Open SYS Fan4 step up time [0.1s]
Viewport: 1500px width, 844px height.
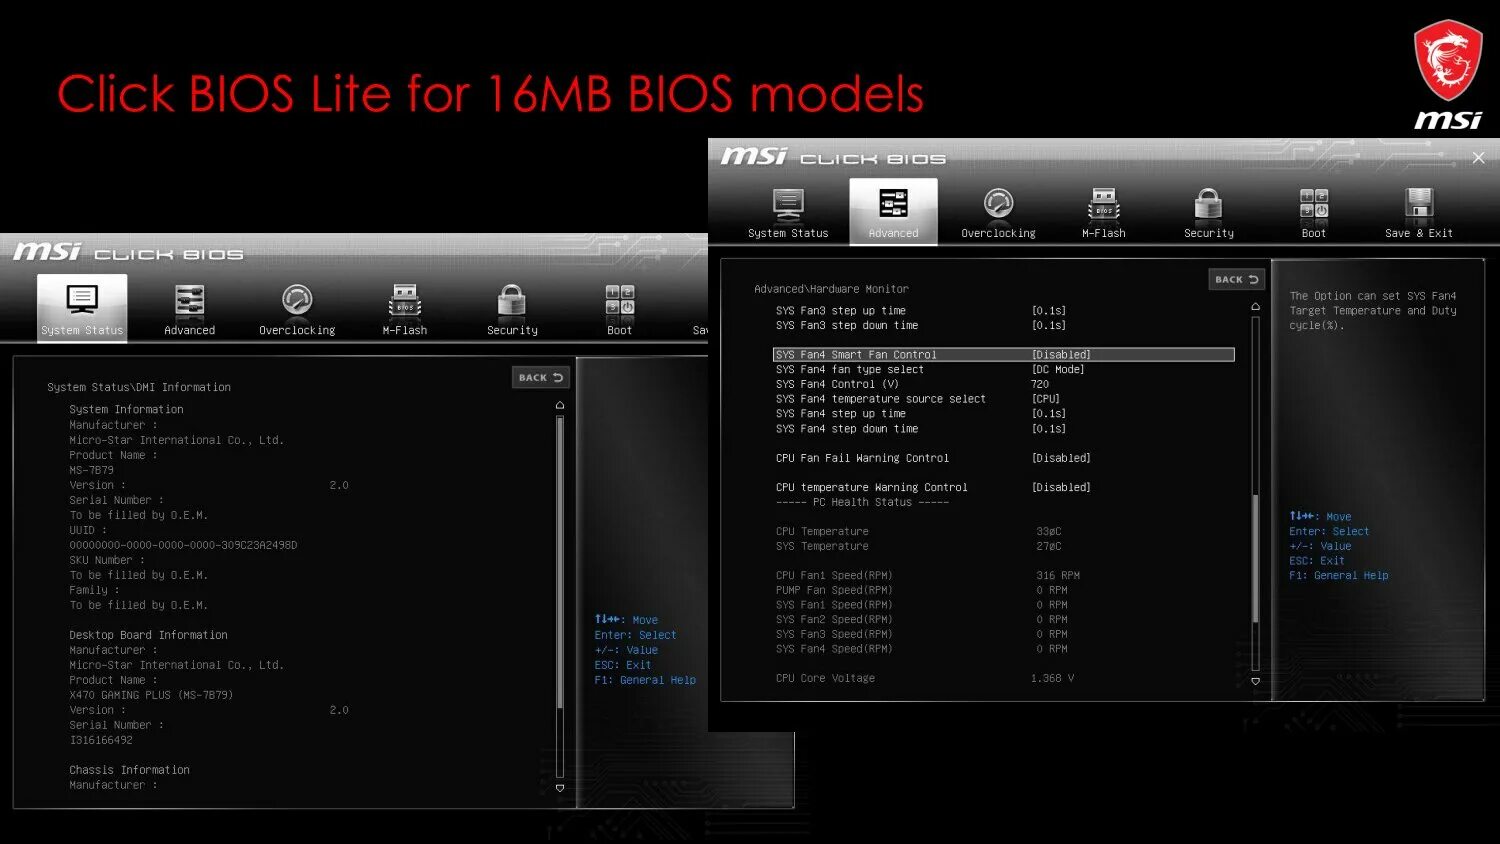pyautogui.click(x=921, y=414)
